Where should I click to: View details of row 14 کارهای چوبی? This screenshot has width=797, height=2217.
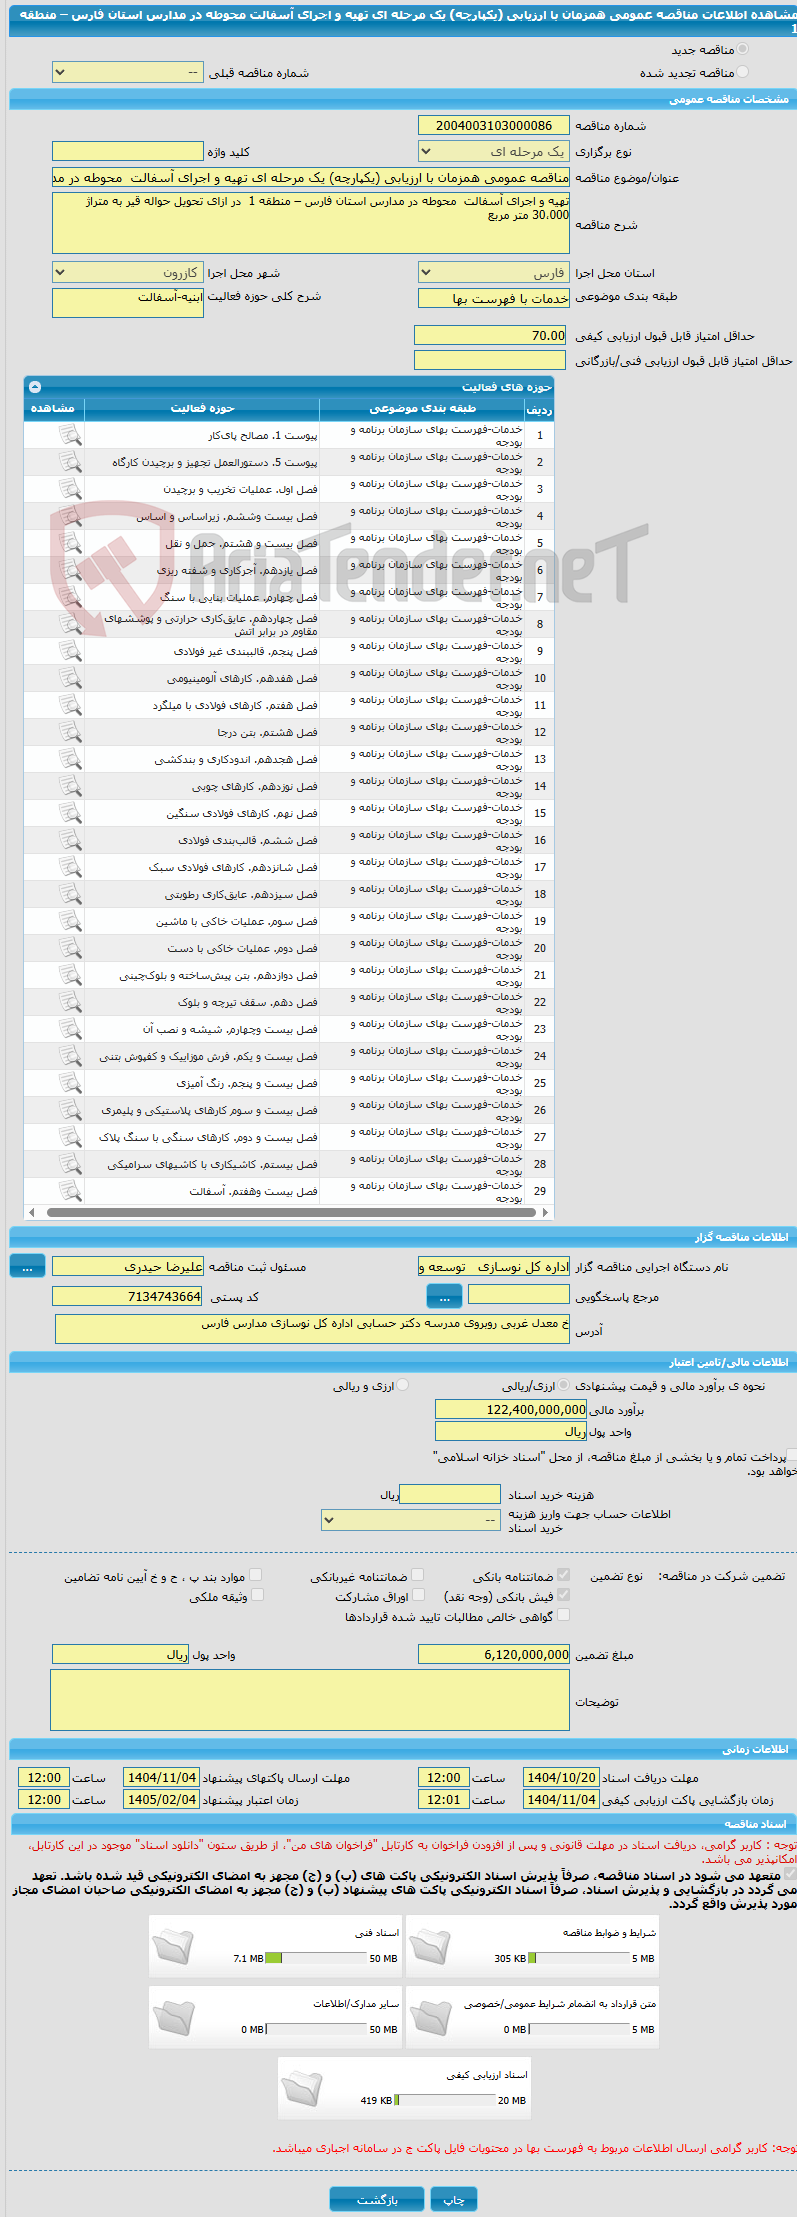pyautogui.click(x=70, y=786)
